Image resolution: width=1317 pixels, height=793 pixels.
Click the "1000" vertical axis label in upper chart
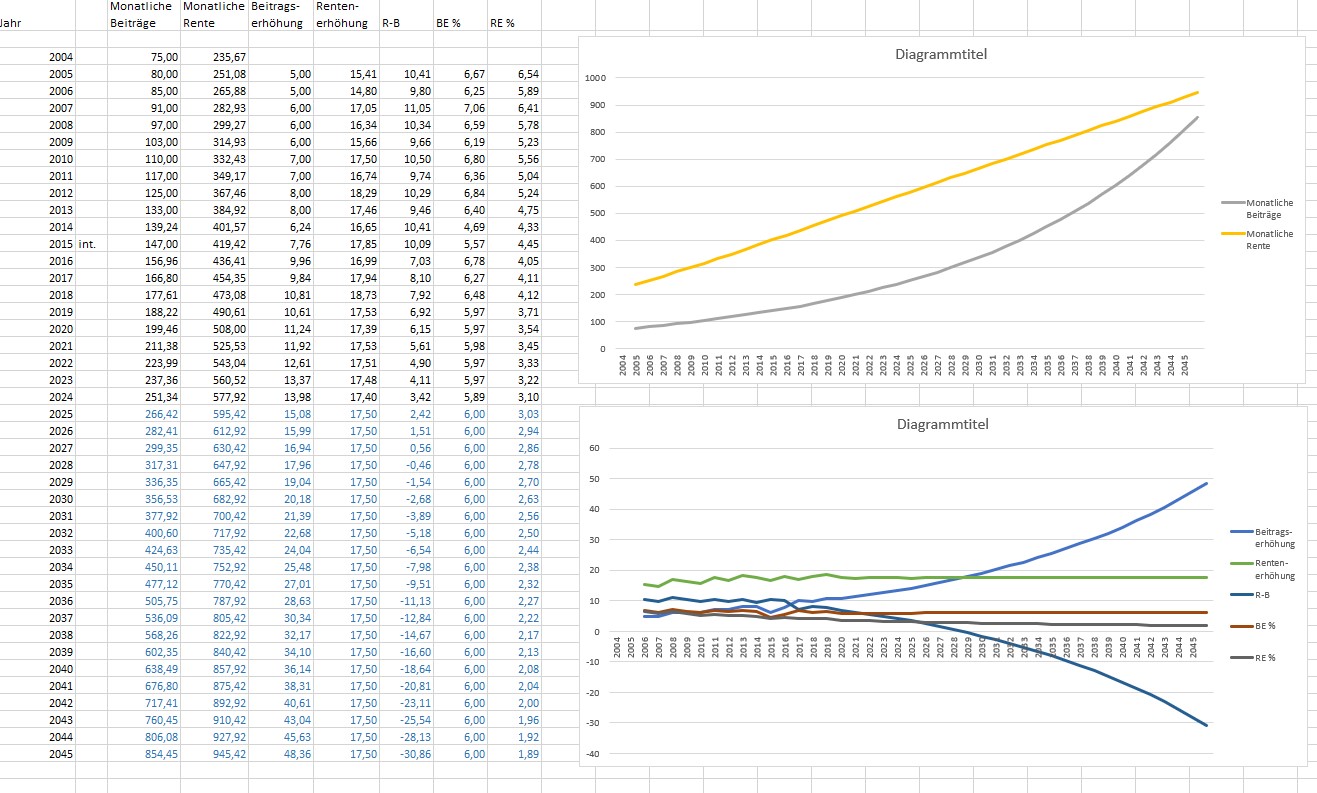597,78
